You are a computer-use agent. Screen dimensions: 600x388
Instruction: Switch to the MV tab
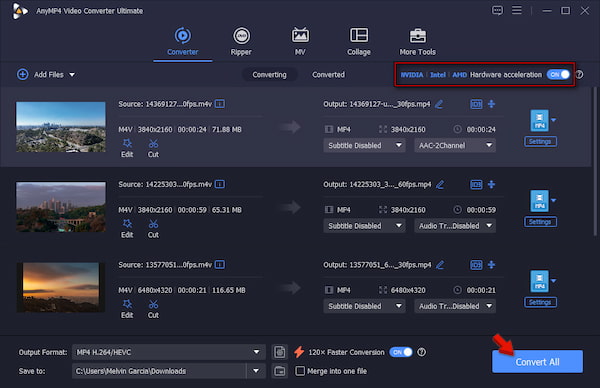[300, 42]
